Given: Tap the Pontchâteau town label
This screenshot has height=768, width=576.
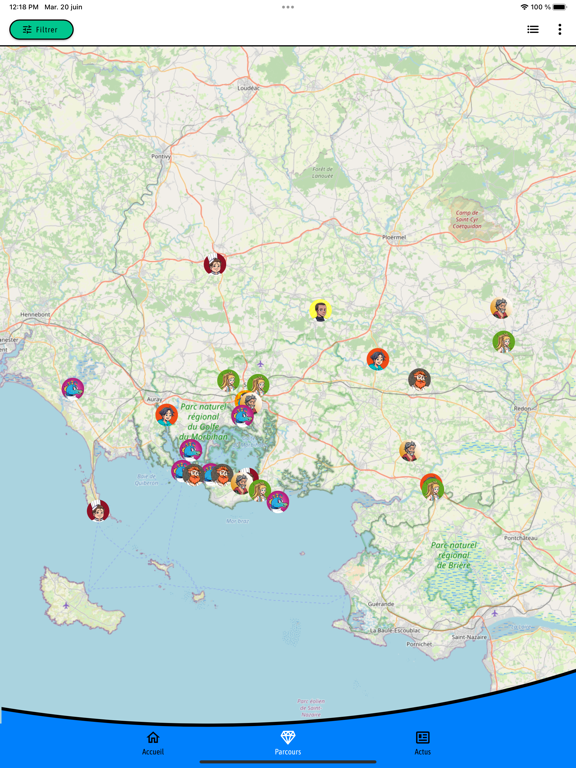Looking at the screenshot, I should click(x=521, y=538).
